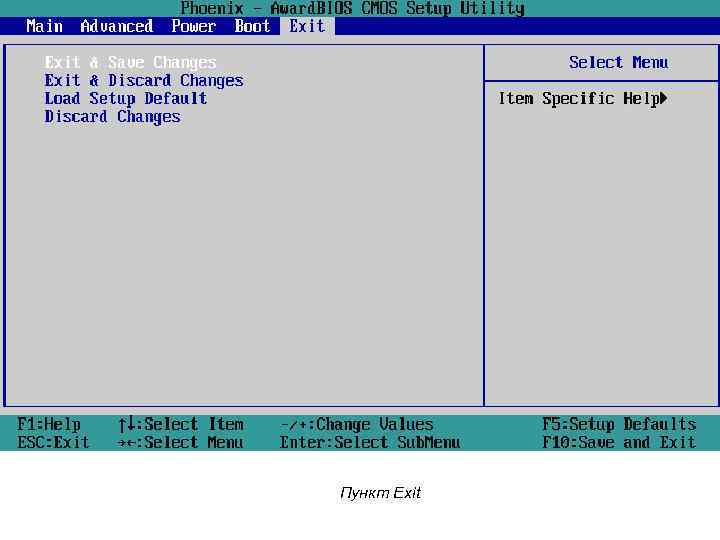Click the F1:Help hint
720x540 pixels.
tap(49, 424)
